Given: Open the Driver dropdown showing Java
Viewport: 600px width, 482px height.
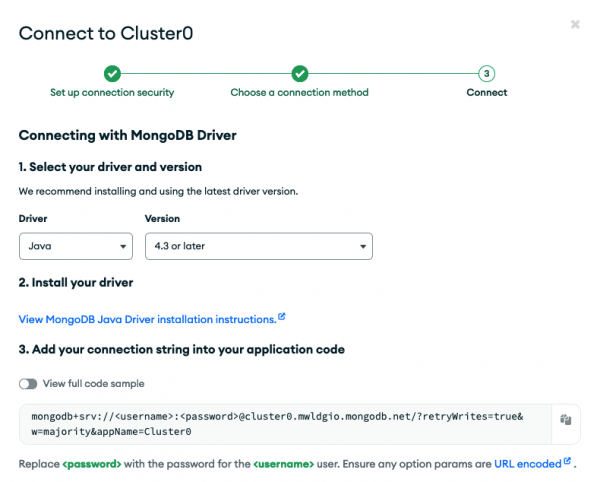Looking at the screenshot, I should tap(76, 246).
